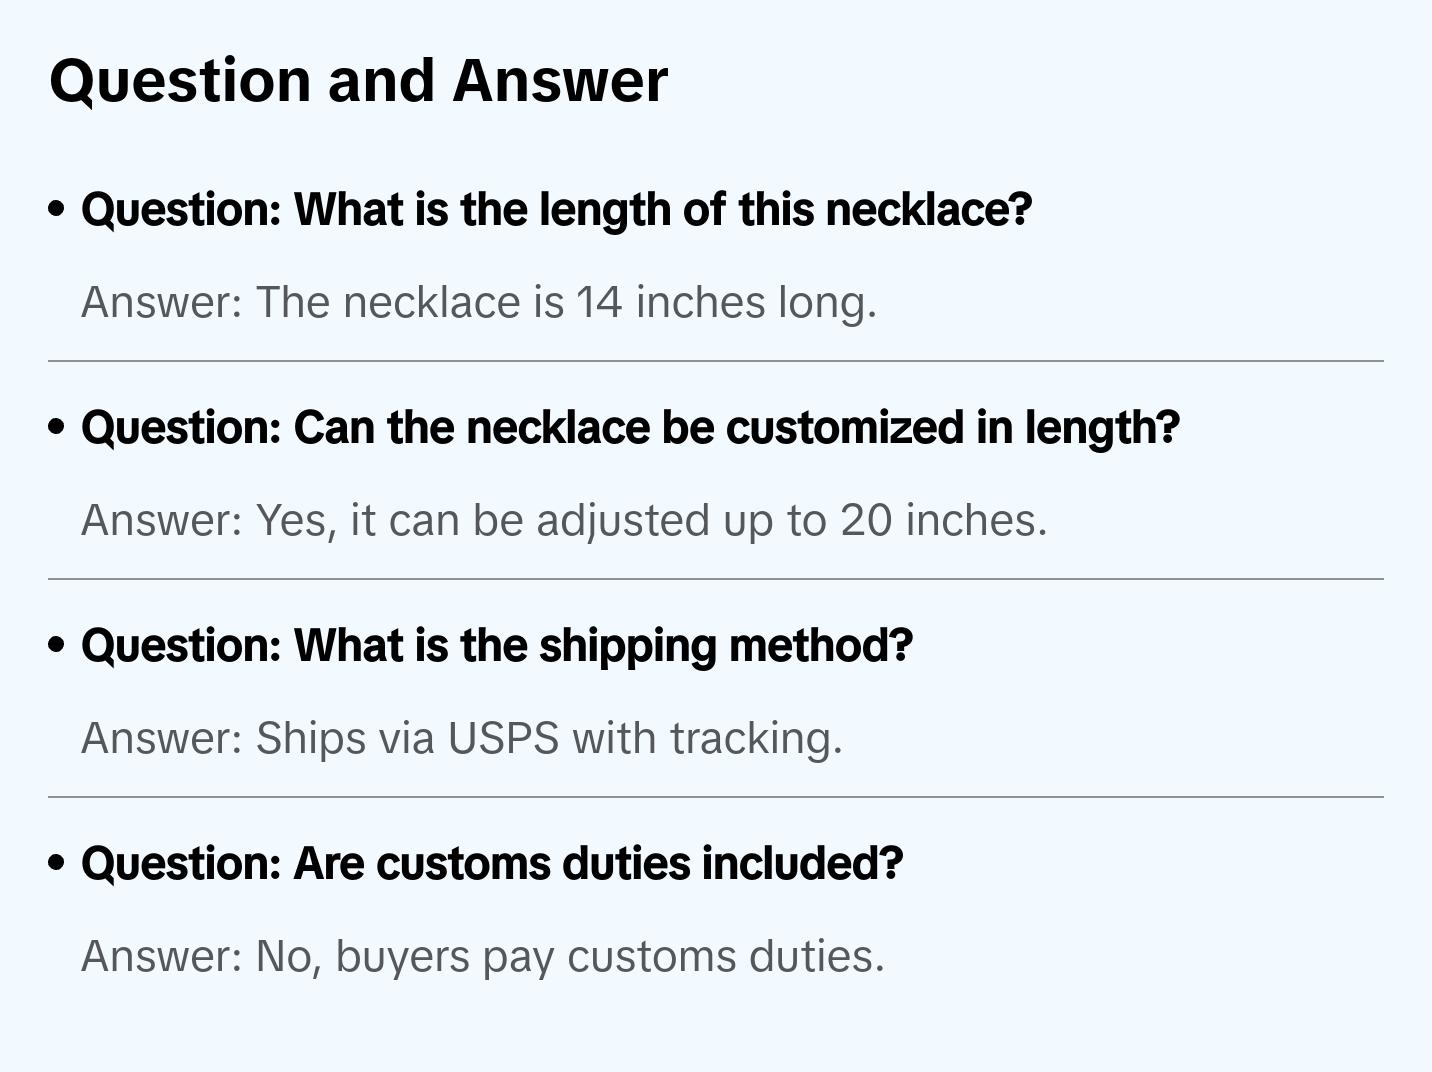
Task: Click the word 'USPS' in shipping answer
Action: (503, 738)
